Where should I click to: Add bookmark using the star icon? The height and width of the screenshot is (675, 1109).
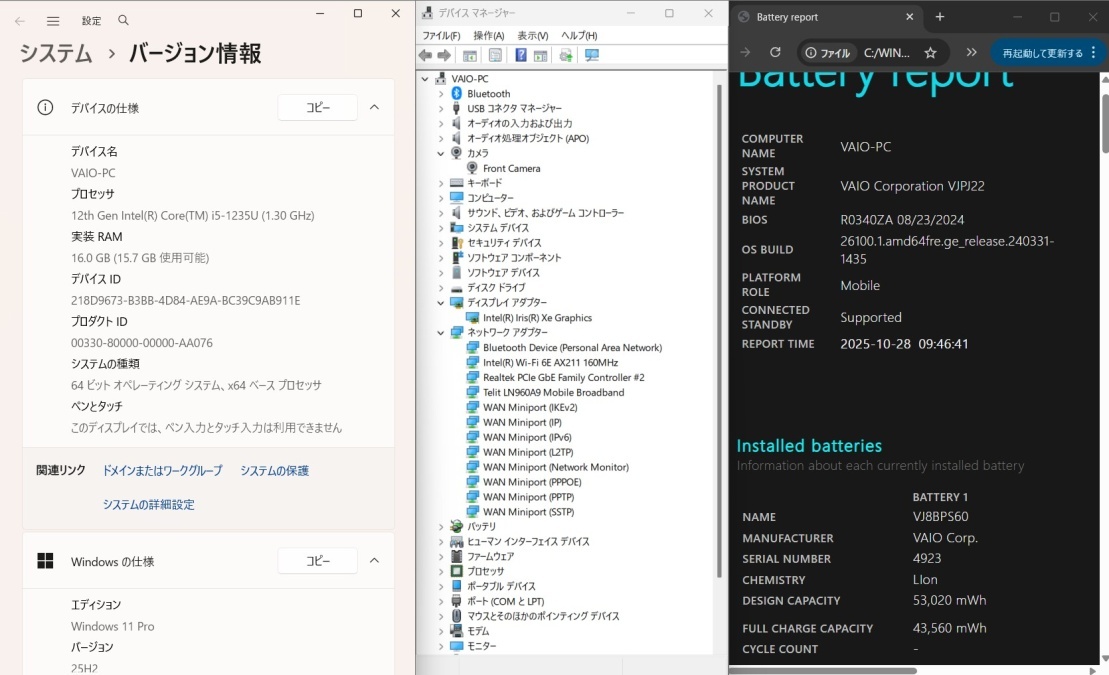coord(931,52)
